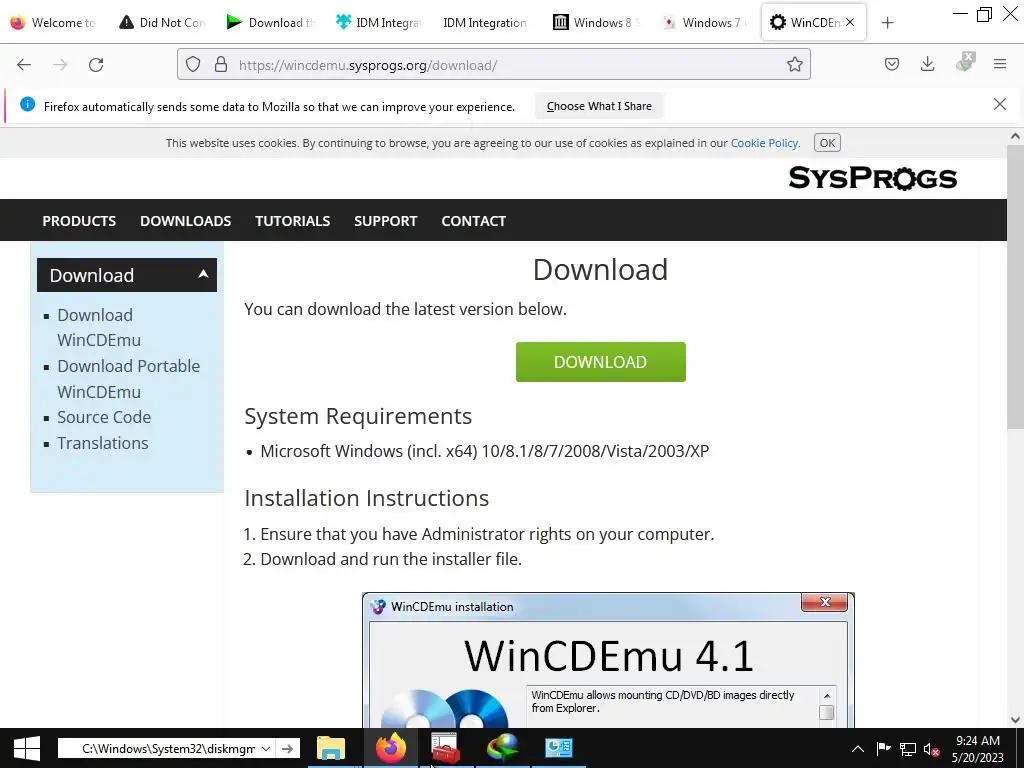Viewport: 1024px width, 768px height.
Task: Reload the current page
Action: coord(96,65)
